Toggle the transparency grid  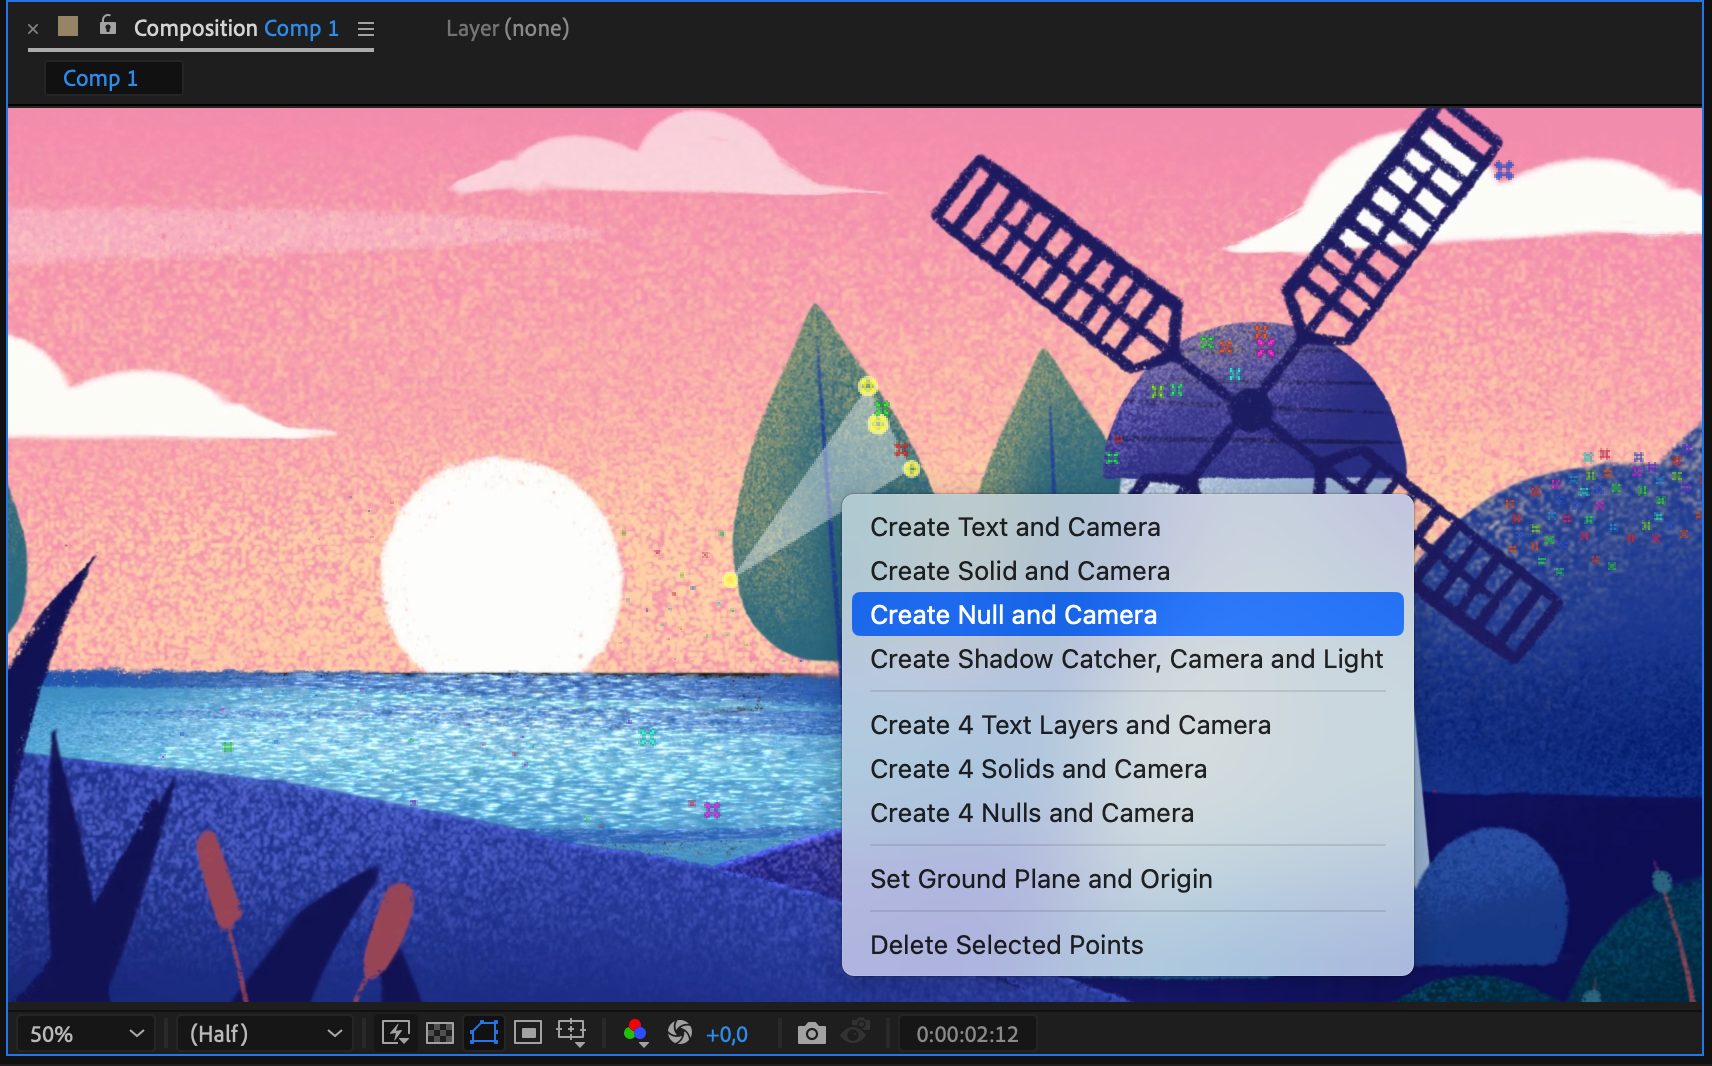tap(440, 1033)
